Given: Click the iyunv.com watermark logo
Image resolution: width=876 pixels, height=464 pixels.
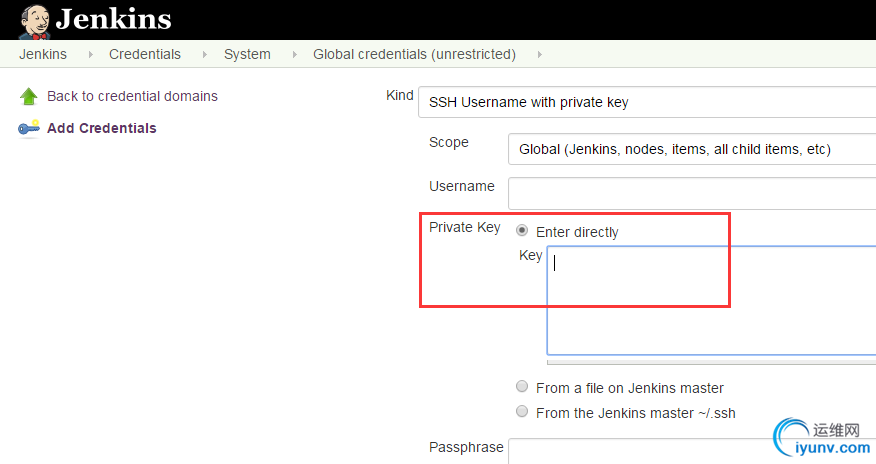Looking at the screenshot, I should pyautogui.click(x=821, y=438).
